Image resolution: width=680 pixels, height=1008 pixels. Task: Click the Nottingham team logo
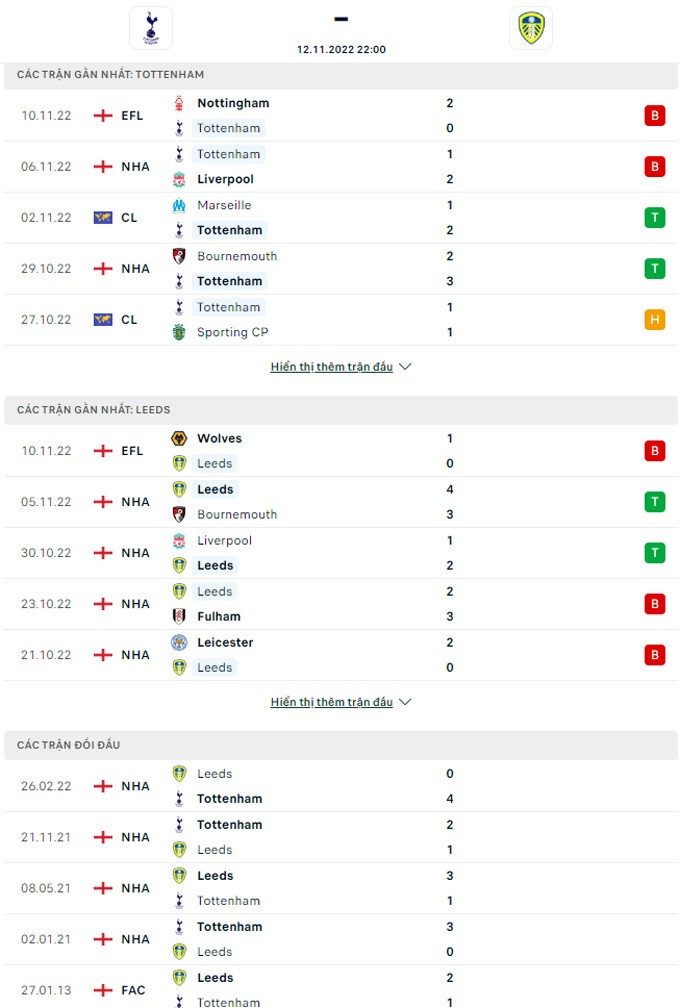pyautogui.click(x=179, y=103)
